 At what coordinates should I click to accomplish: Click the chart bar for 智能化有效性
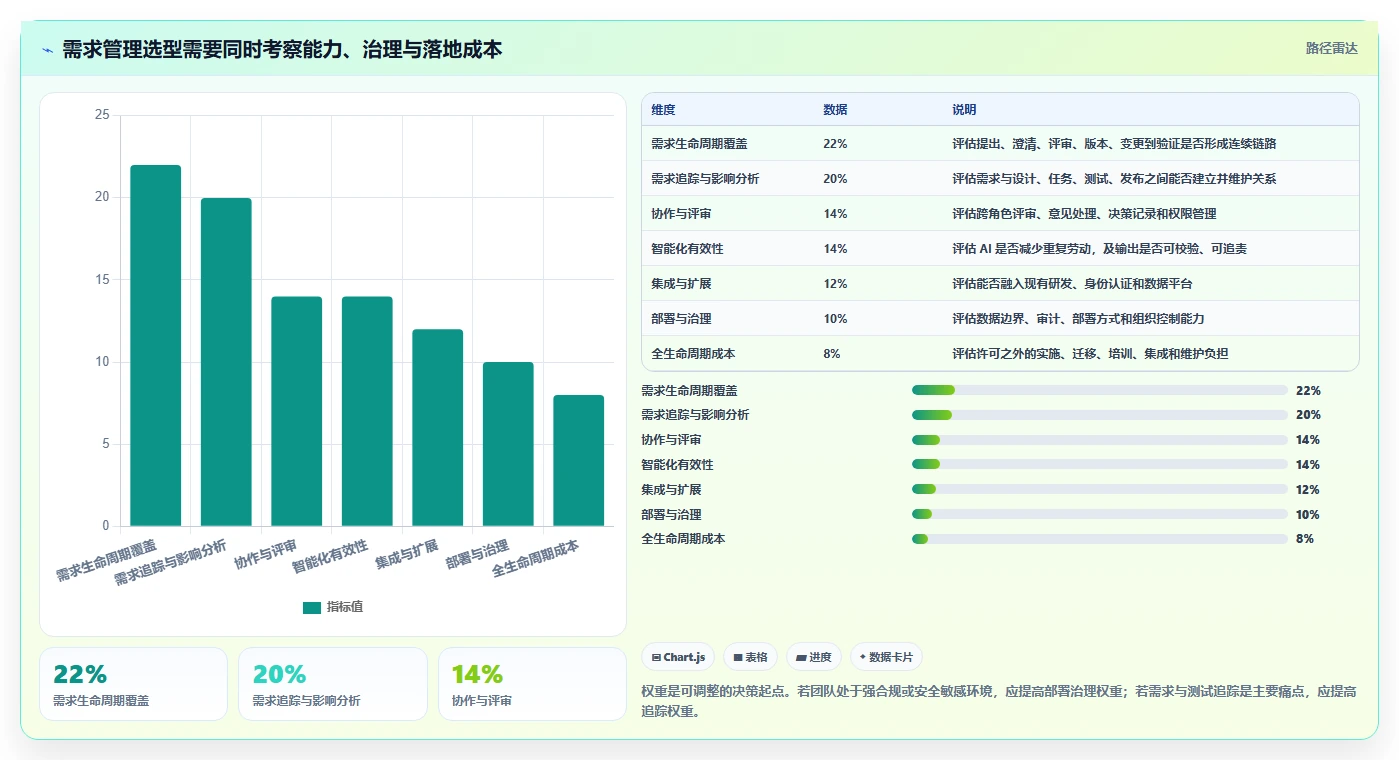click(367, 411)
